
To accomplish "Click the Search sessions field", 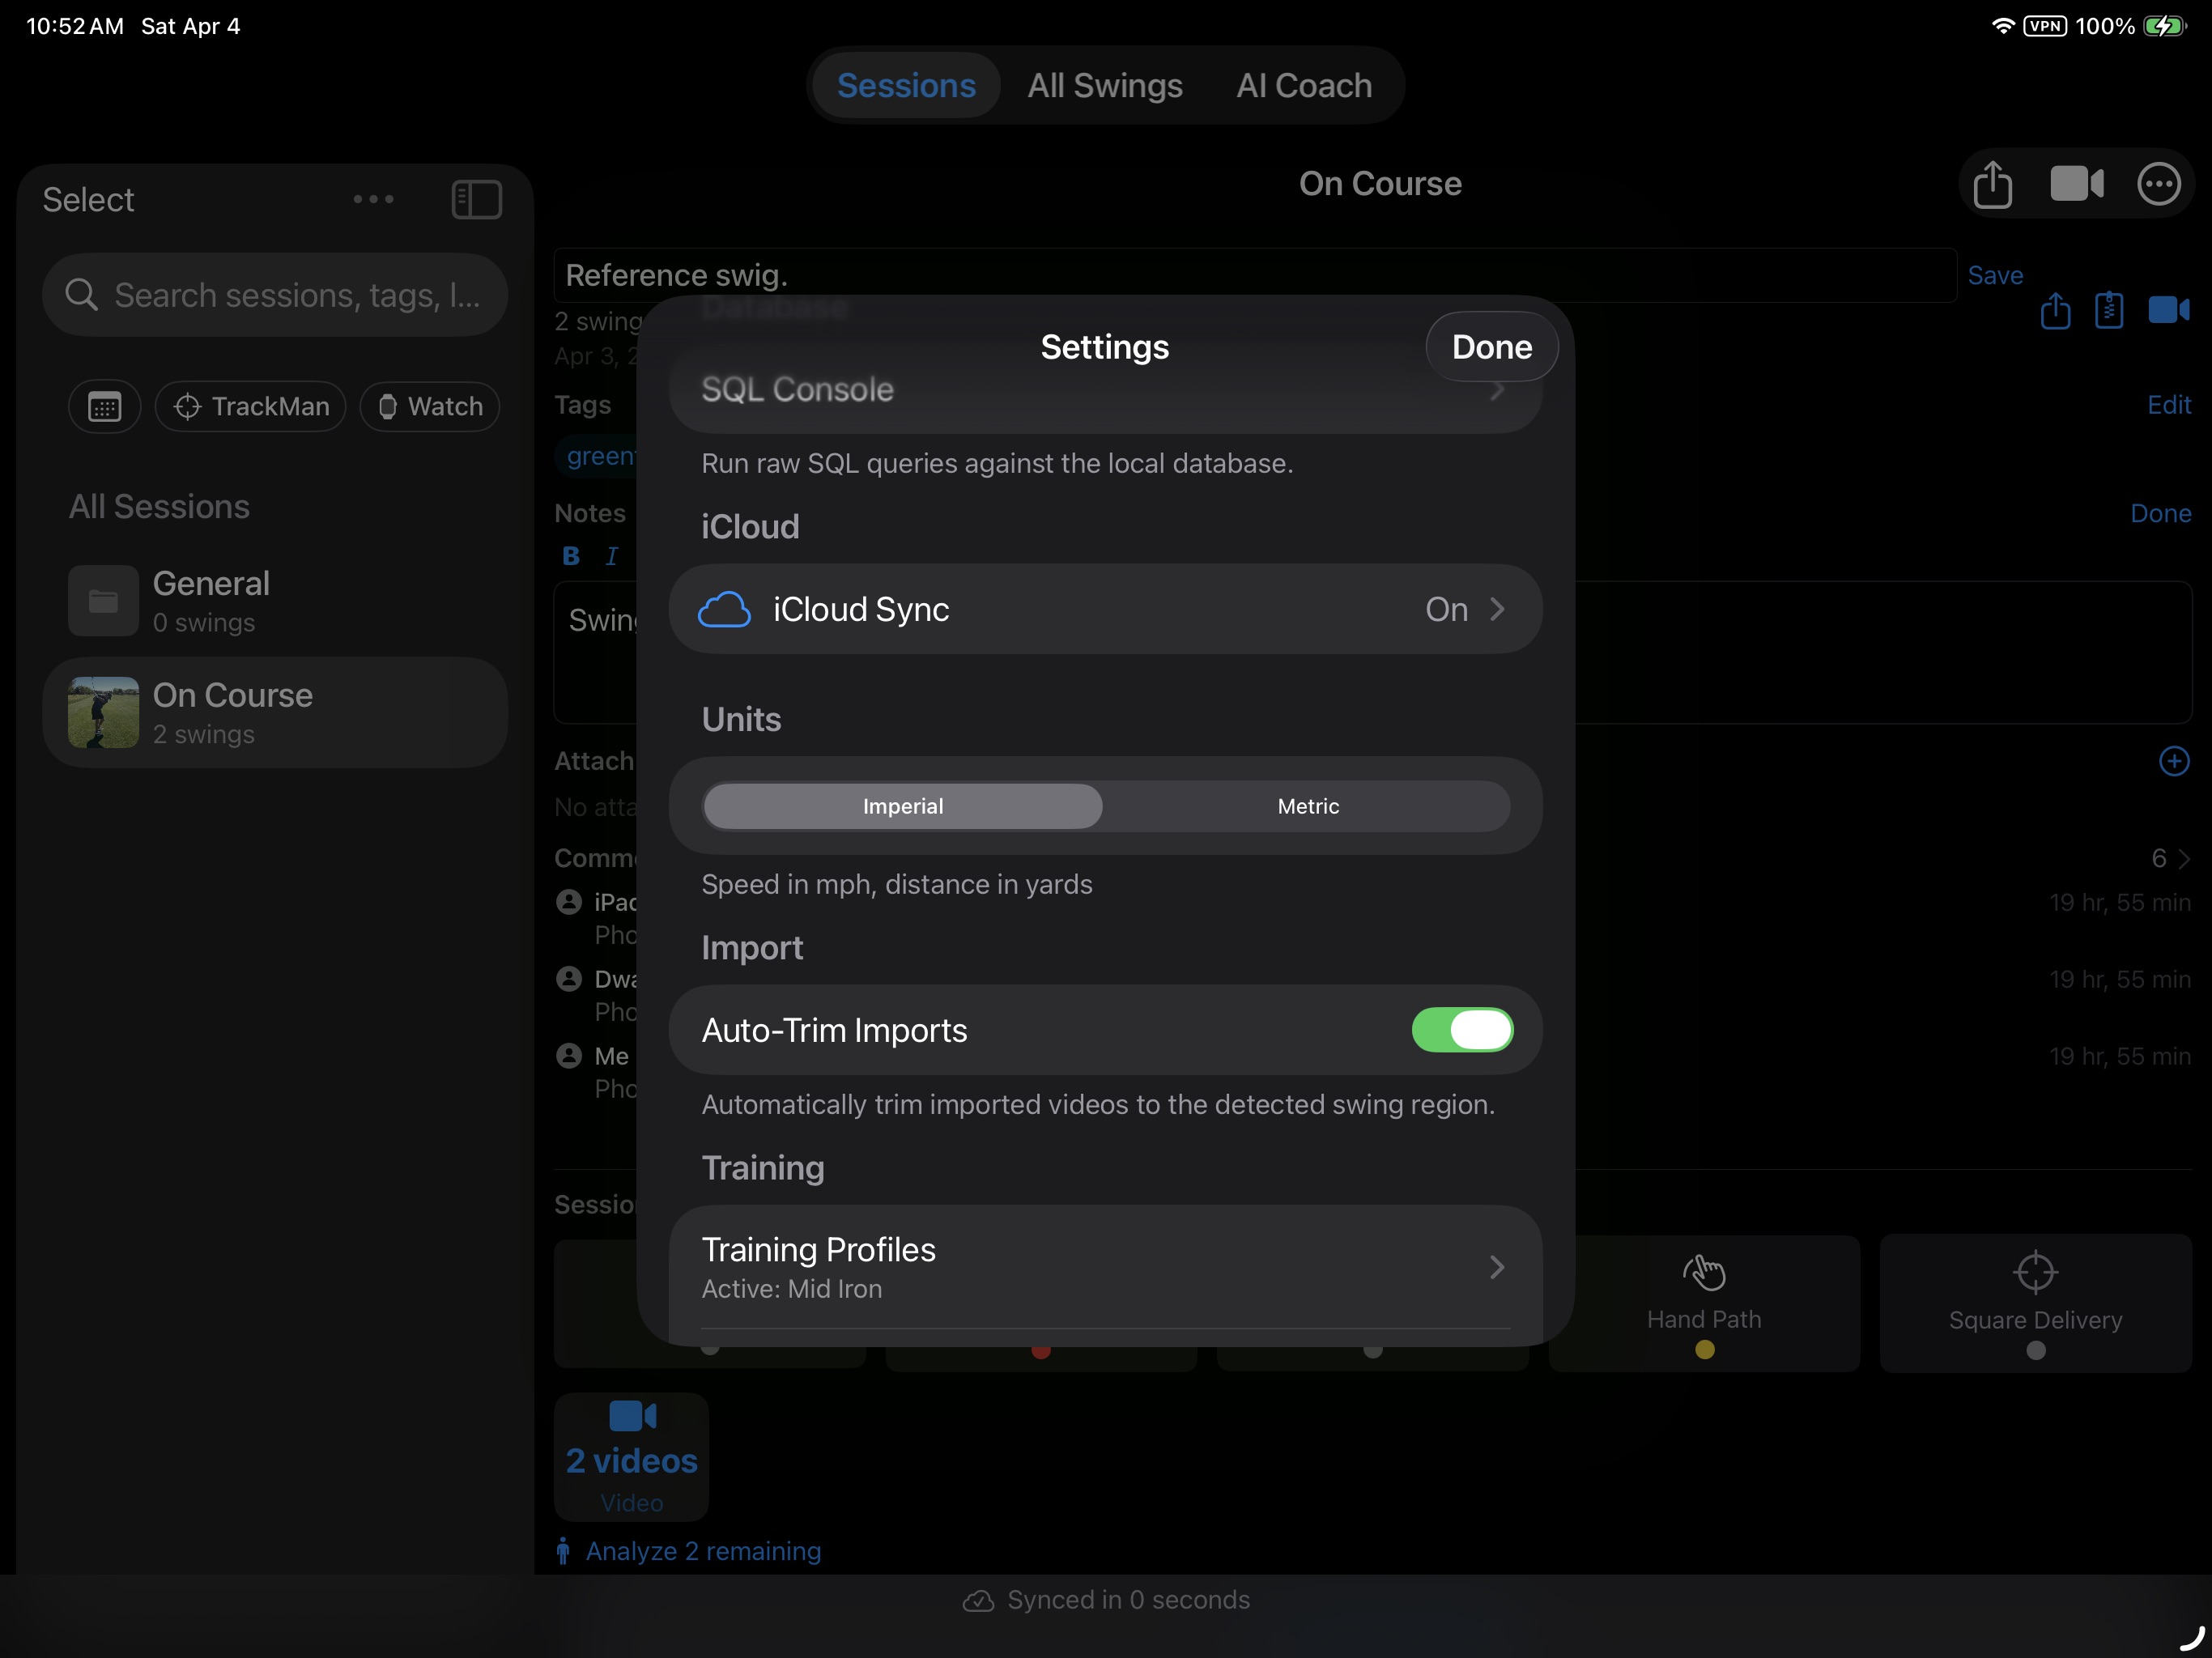I will tap(275, 295).
